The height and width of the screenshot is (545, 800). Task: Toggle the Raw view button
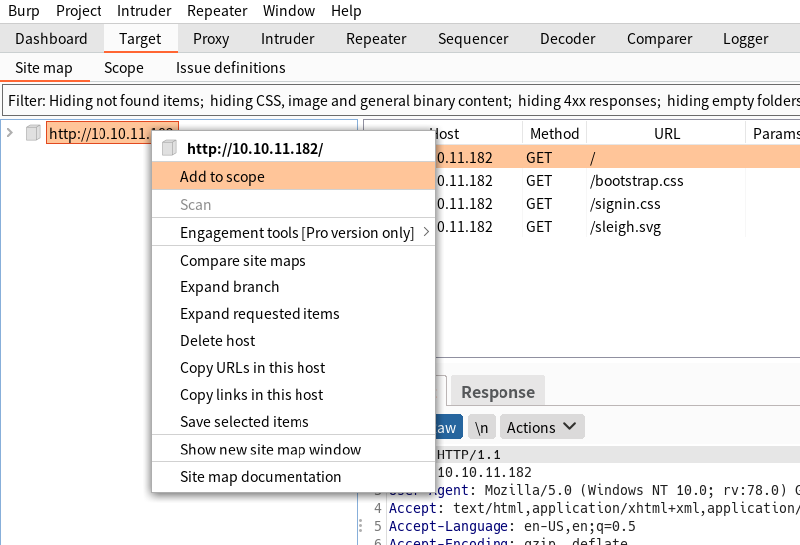pos(448,427)
